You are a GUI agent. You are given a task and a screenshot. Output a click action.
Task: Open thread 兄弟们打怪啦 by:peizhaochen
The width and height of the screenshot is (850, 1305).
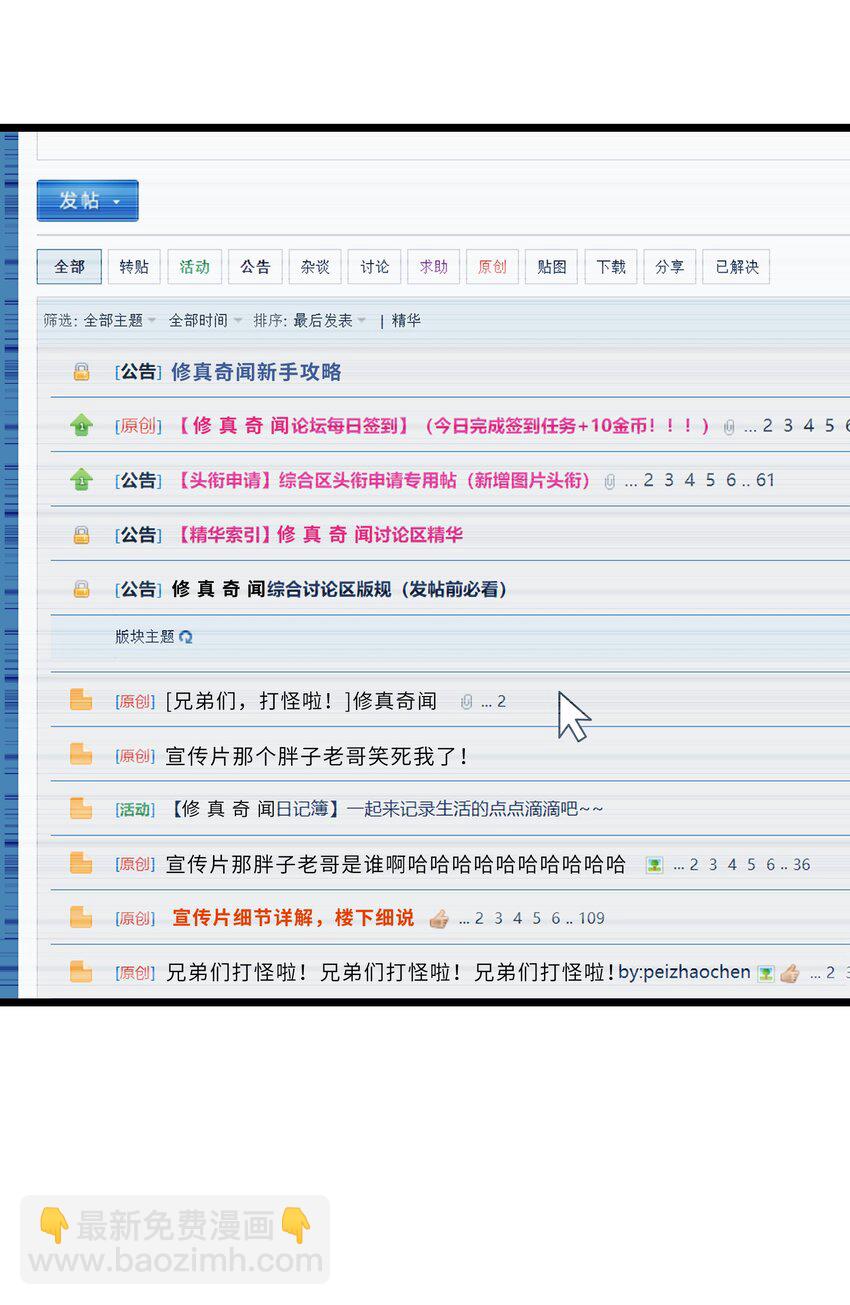coord(458,972)
